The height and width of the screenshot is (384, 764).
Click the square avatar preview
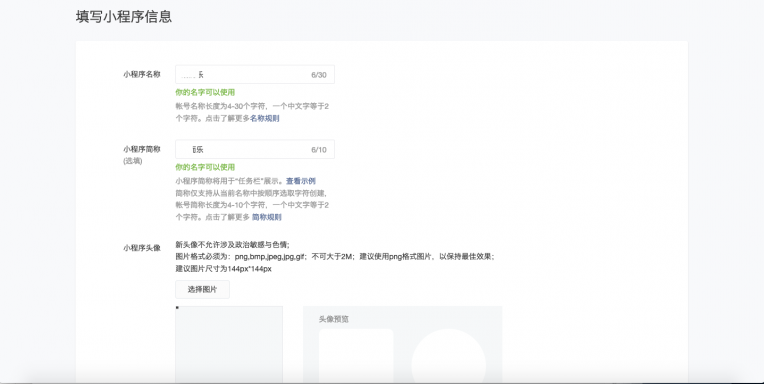356,356
